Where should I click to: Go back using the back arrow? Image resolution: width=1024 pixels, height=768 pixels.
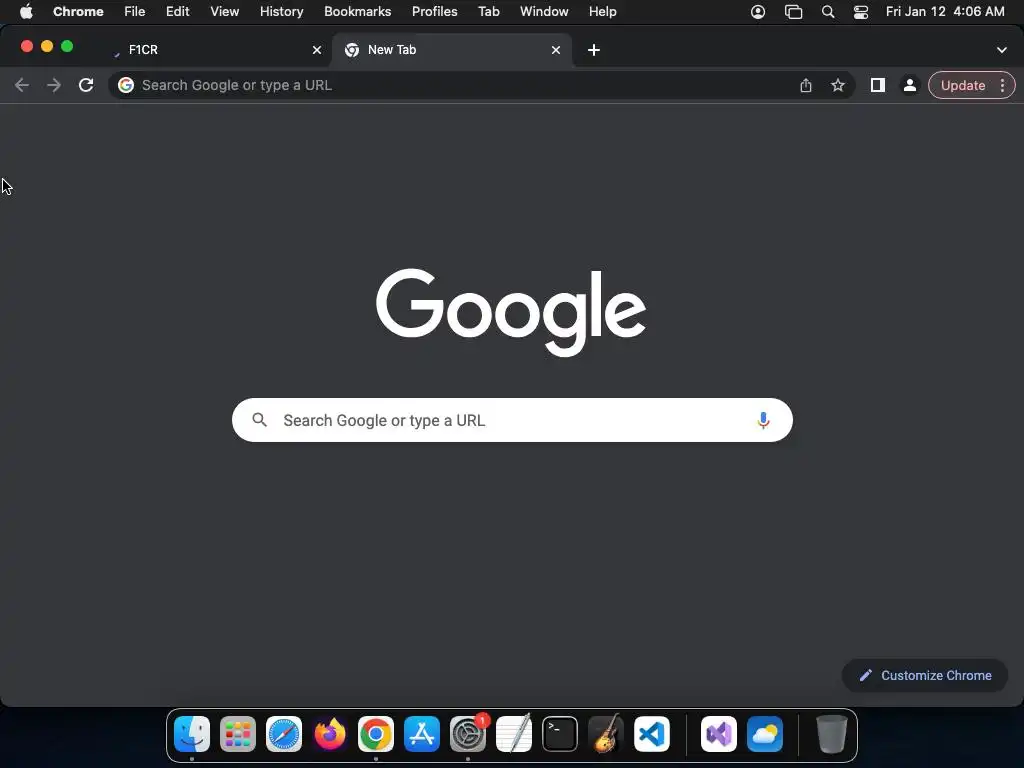[x=22, y=86]
